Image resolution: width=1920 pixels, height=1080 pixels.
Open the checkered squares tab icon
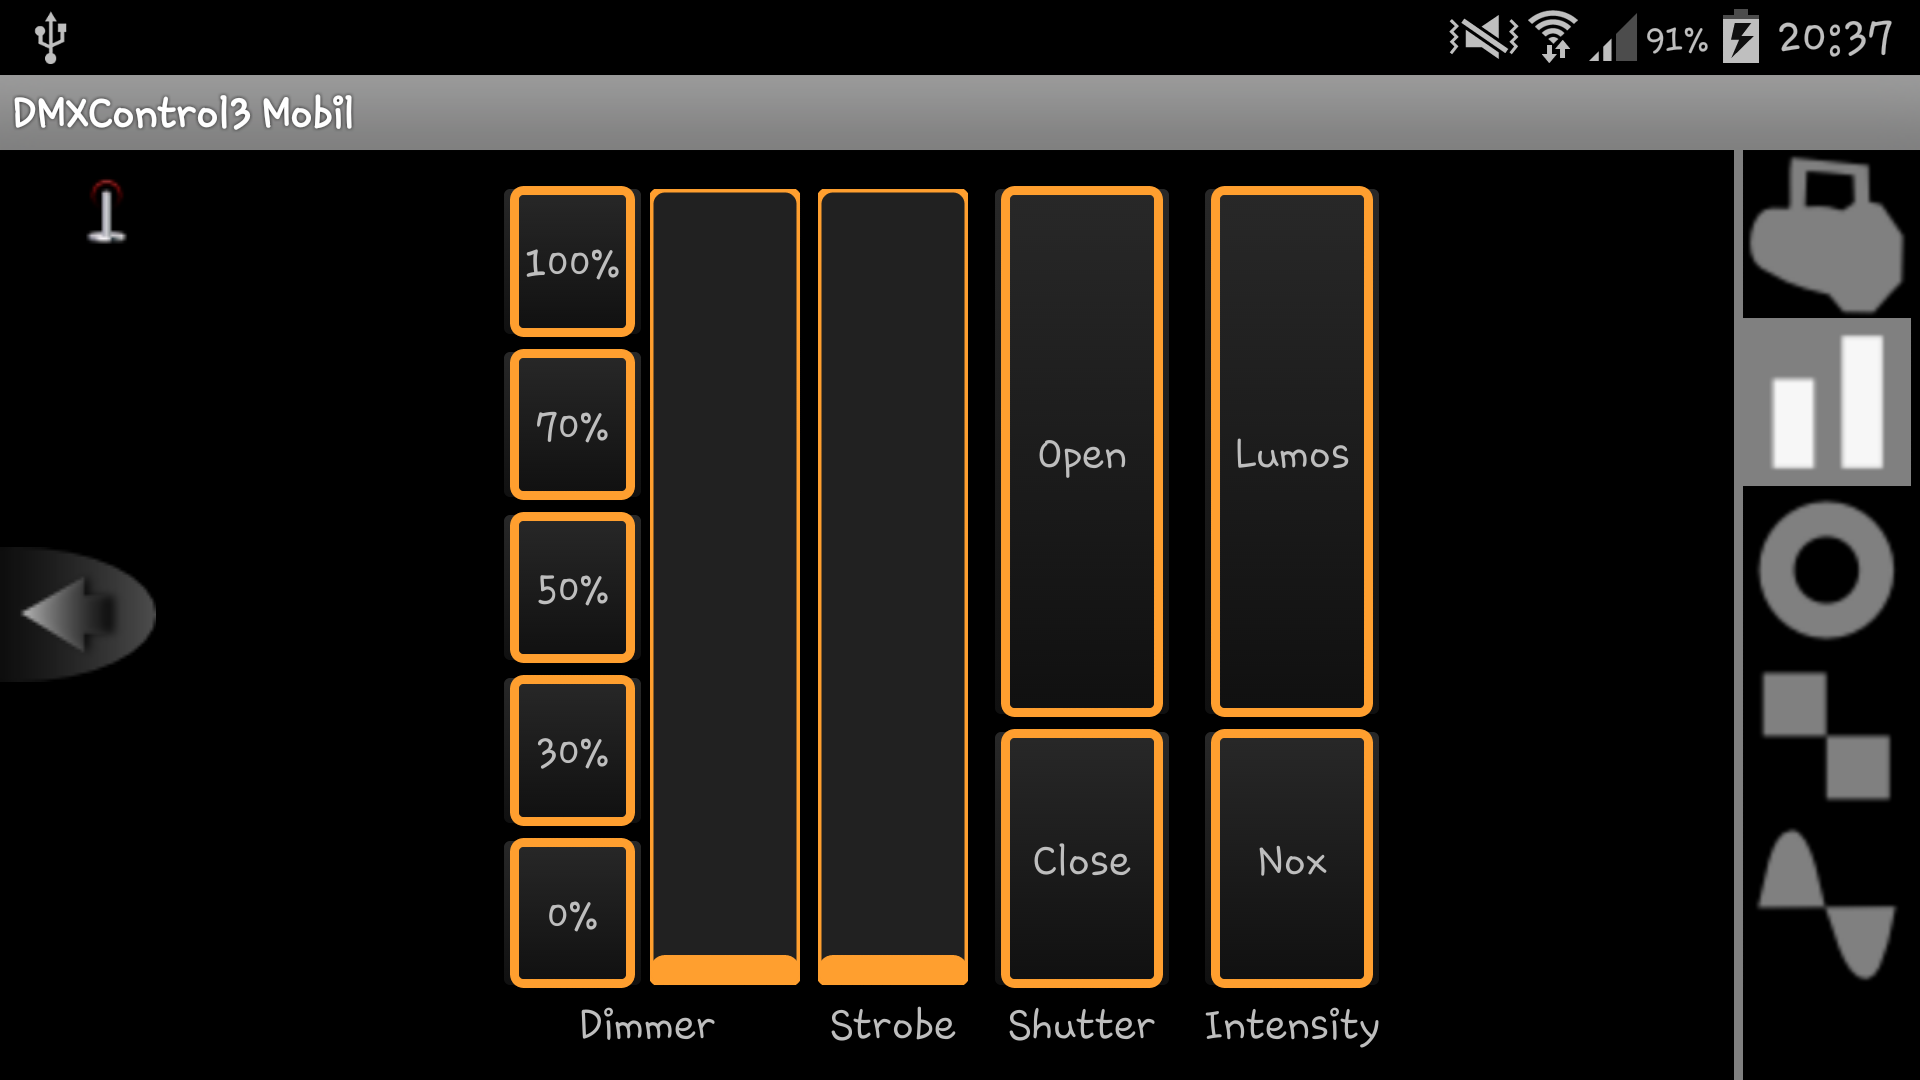(1826, 736)
